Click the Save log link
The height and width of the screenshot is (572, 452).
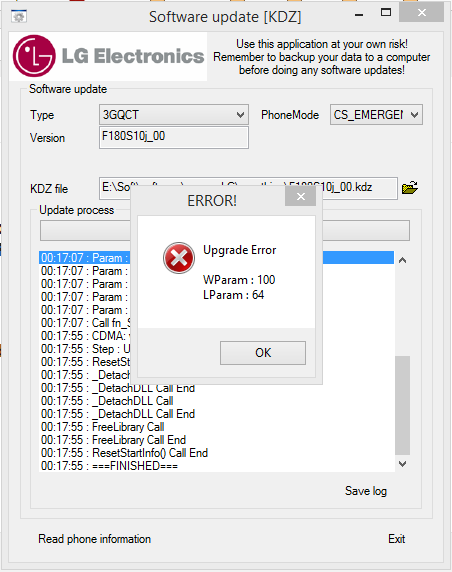pos(366,491)
